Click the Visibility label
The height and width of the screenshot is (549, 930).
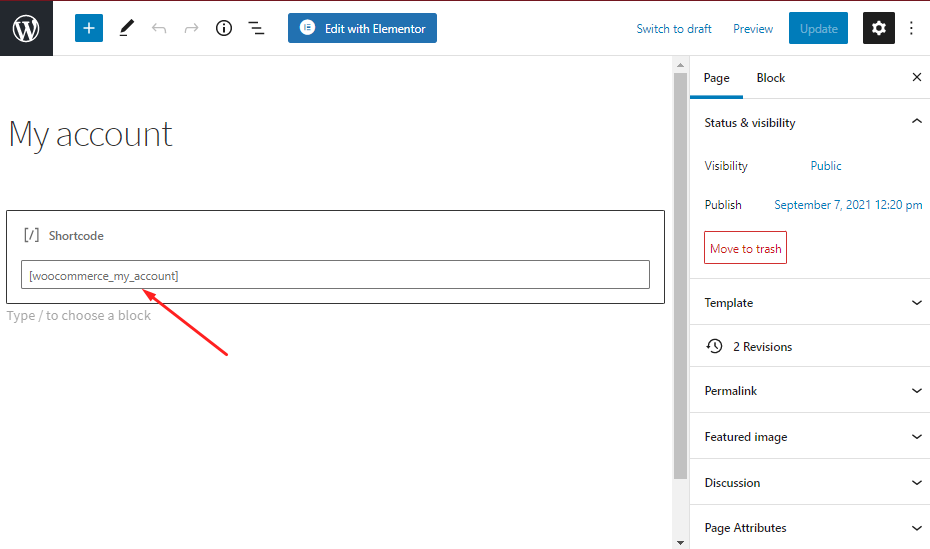[726, 166]
